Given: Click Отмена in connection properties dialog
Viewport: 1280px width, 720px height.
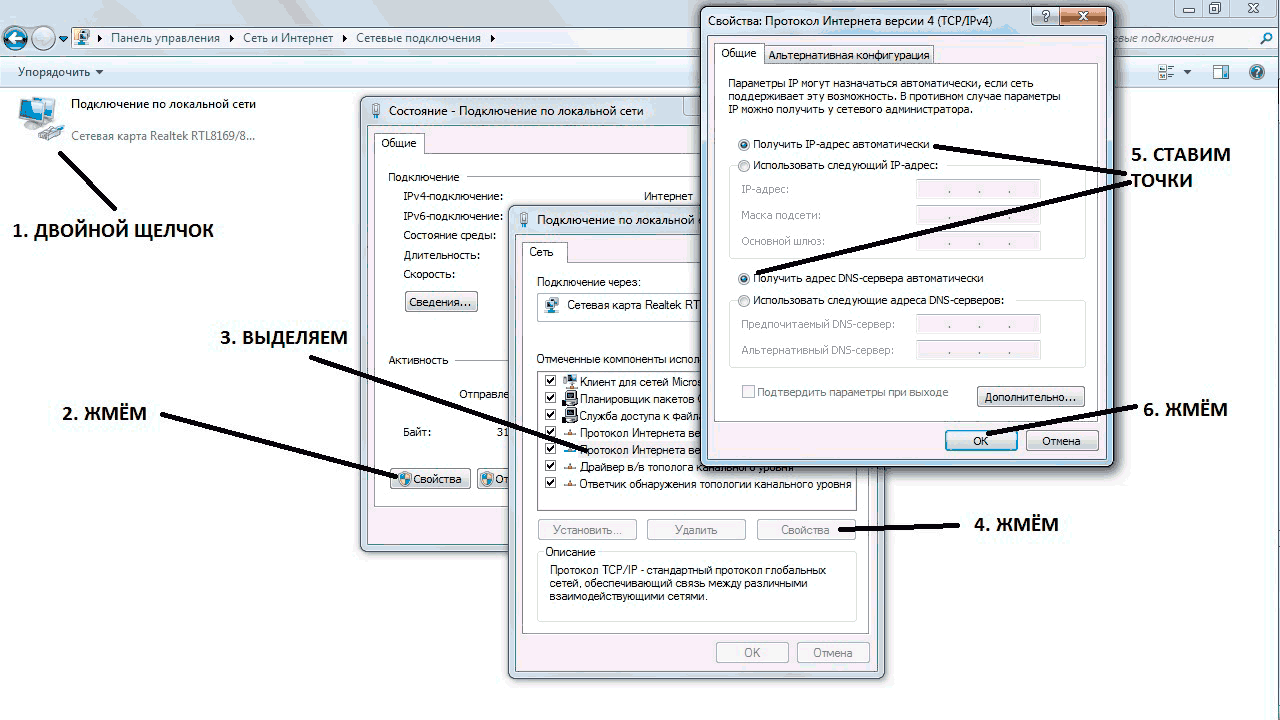Looking at the screenshot, I should point(832,652).
